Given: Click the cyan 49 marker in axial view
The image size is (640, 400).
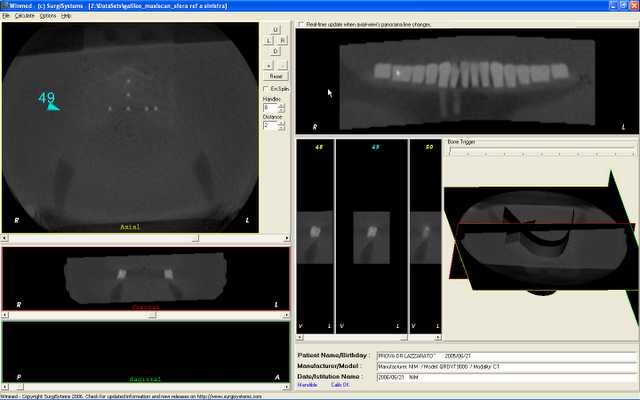Looking at the screenshot, I should (48, 100).
